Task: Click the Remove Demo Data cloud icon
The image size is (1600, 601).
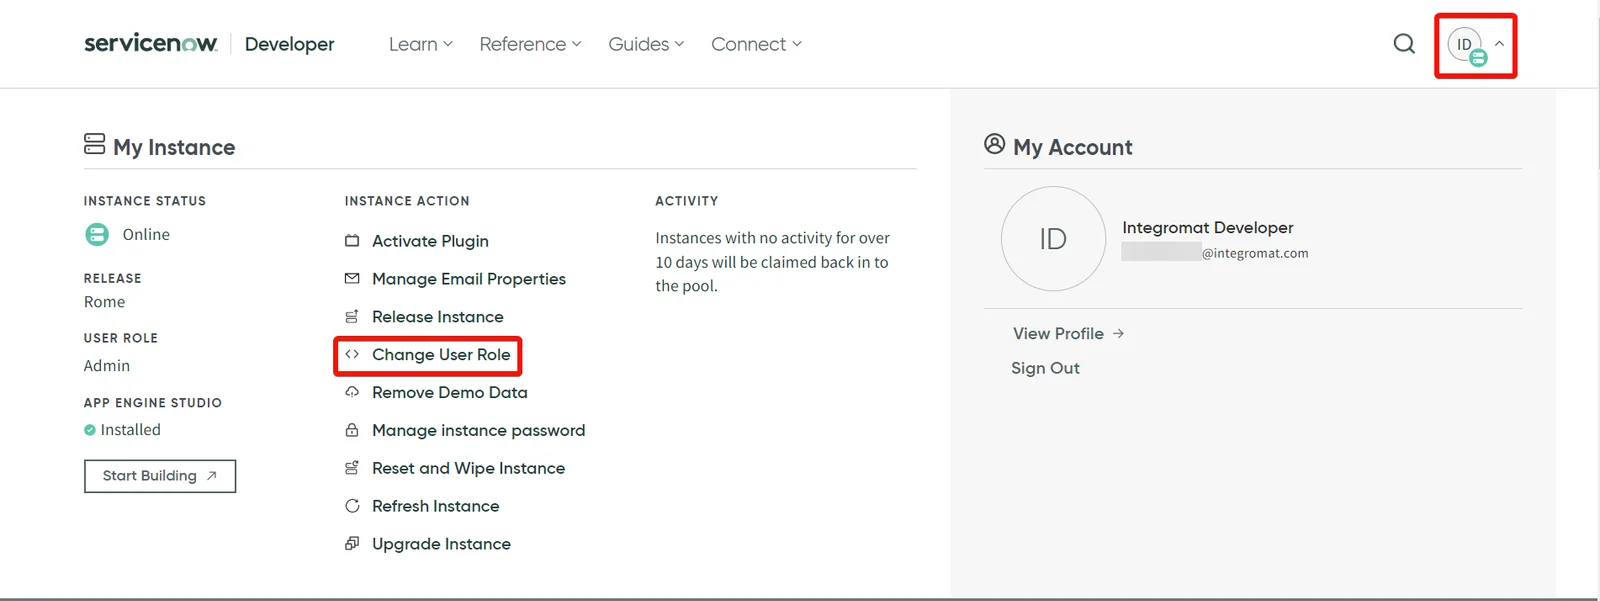Action: pos(352,392)
